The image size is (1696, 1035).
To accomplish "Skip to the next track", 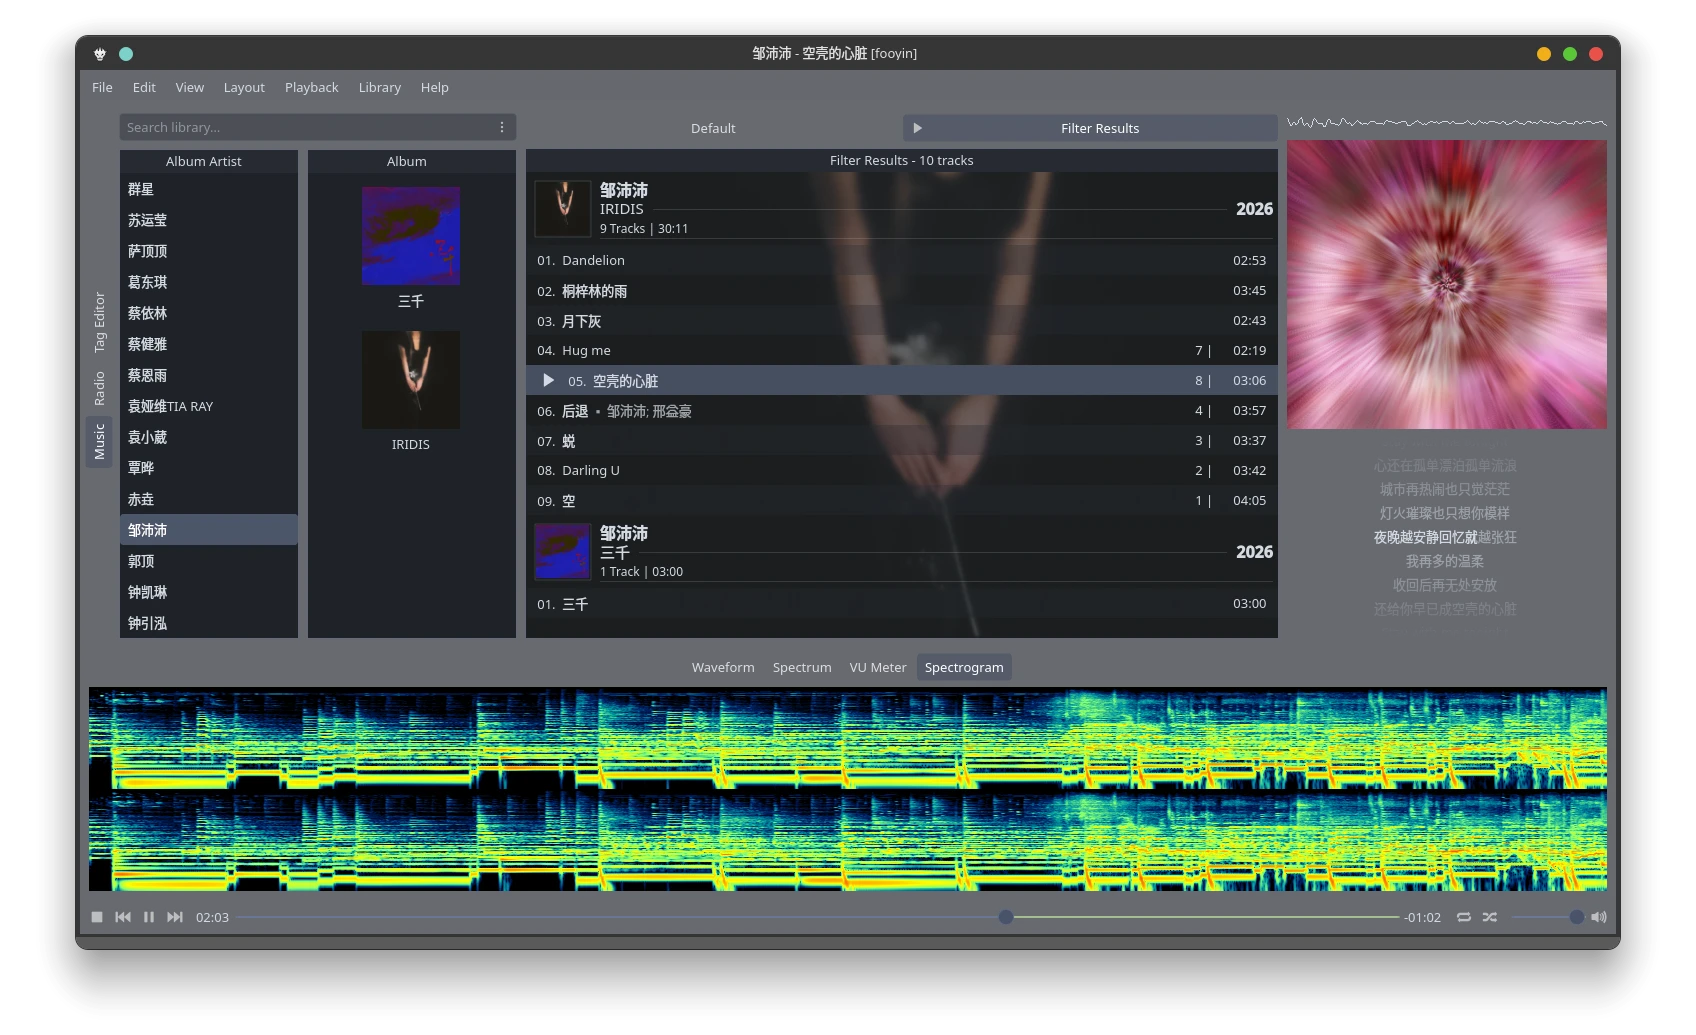I will click(175, 917).
